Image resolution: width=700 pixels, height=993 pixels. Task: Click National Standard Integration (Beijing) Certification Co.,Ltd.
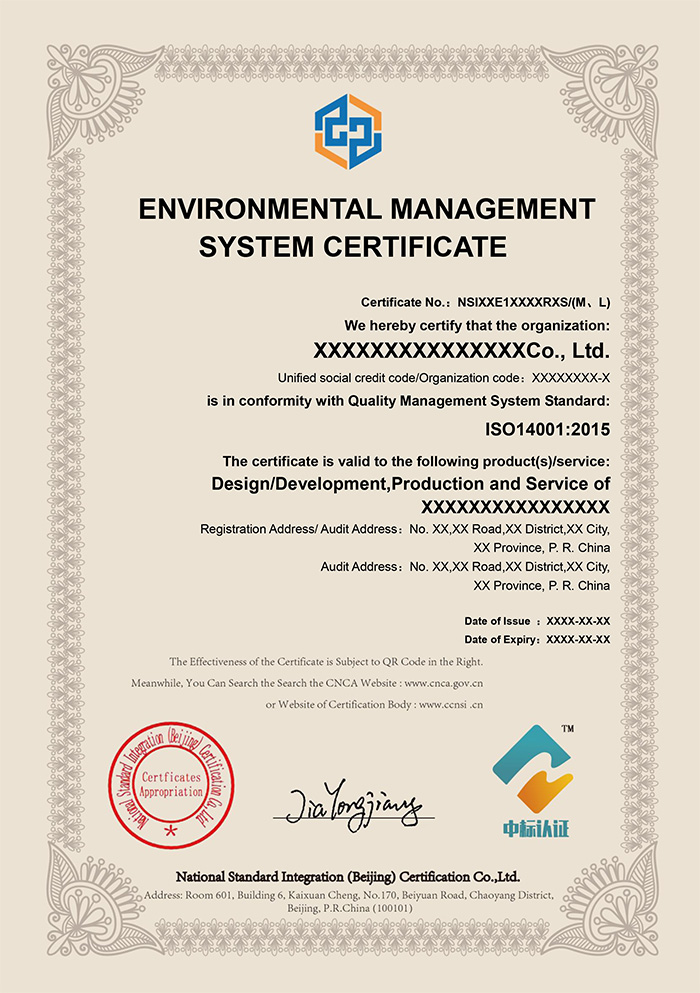348,877
